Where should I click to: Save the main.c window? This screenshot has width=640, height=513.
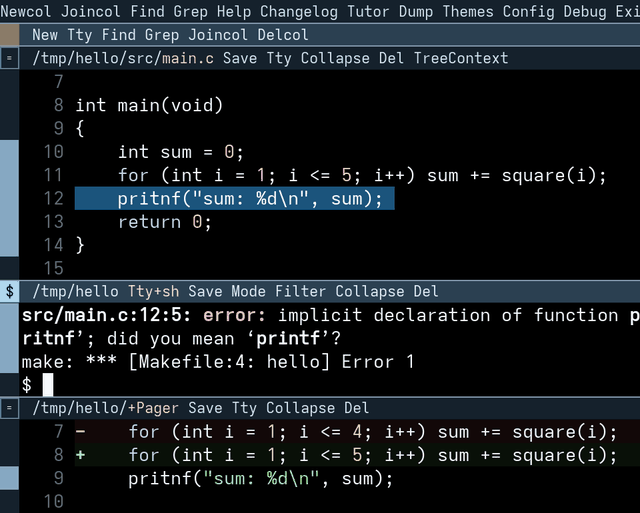(x=240, y=58)
